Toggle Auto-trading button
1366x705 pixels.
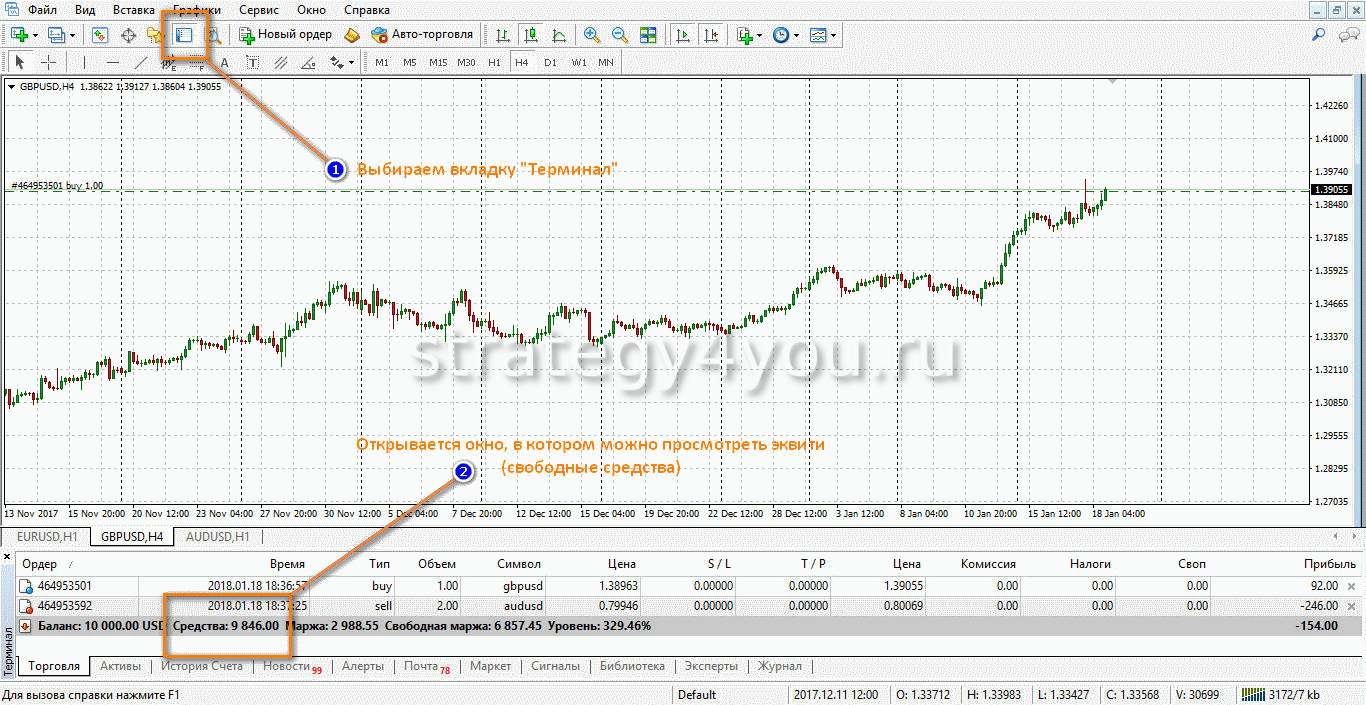tap(421, 35)
